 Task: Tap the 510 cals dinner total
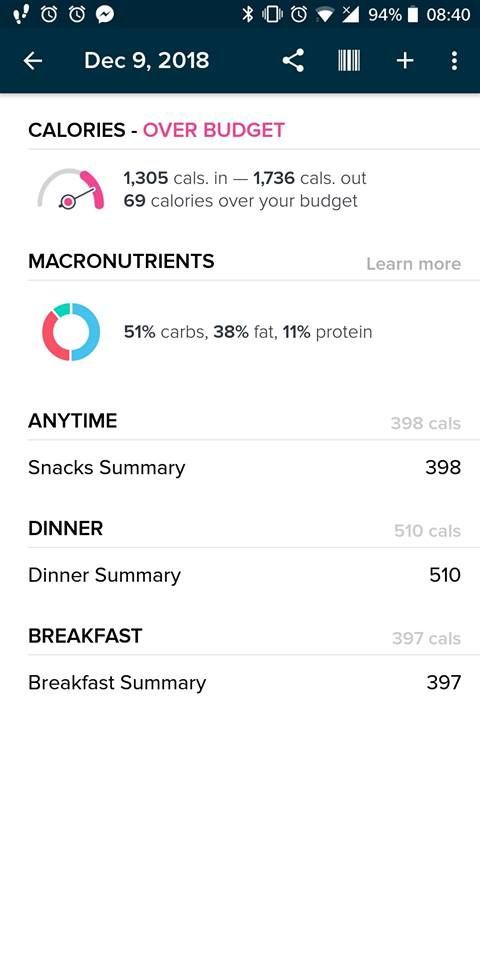427,531
